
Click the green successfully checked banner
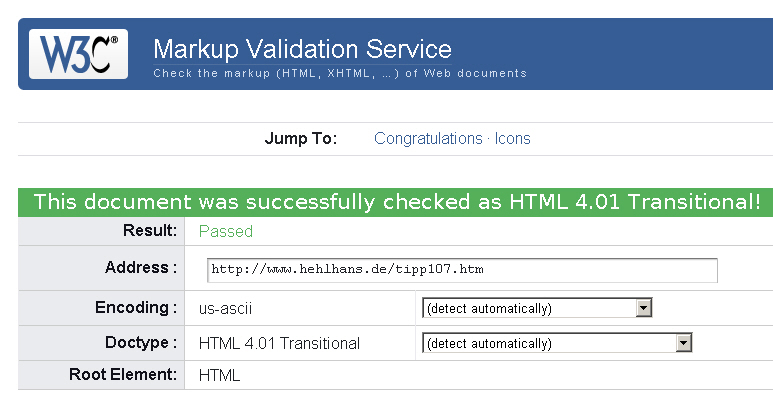396,202
